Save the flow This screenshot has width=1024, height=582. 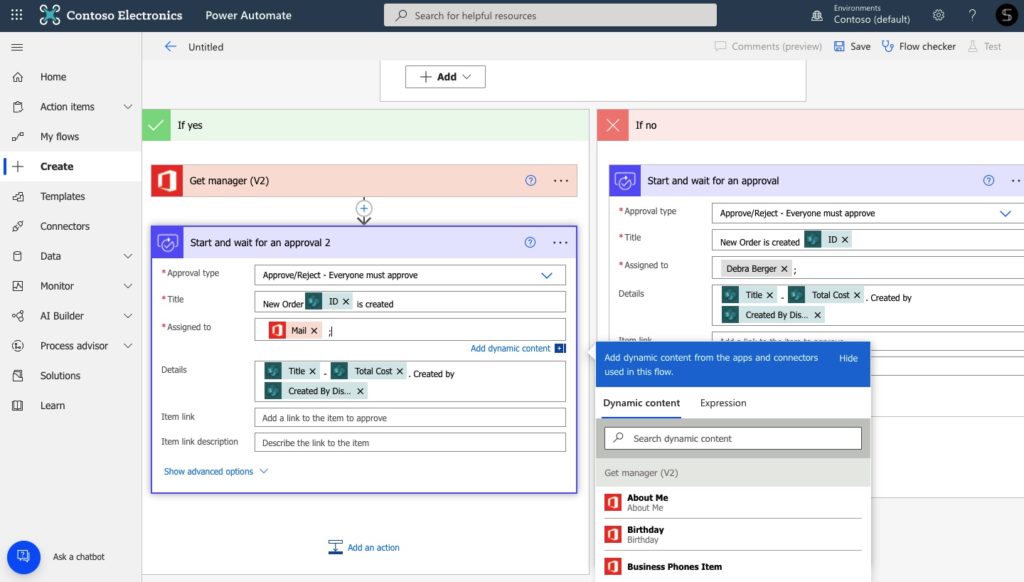pyautogui.click(x=852, y=46)
